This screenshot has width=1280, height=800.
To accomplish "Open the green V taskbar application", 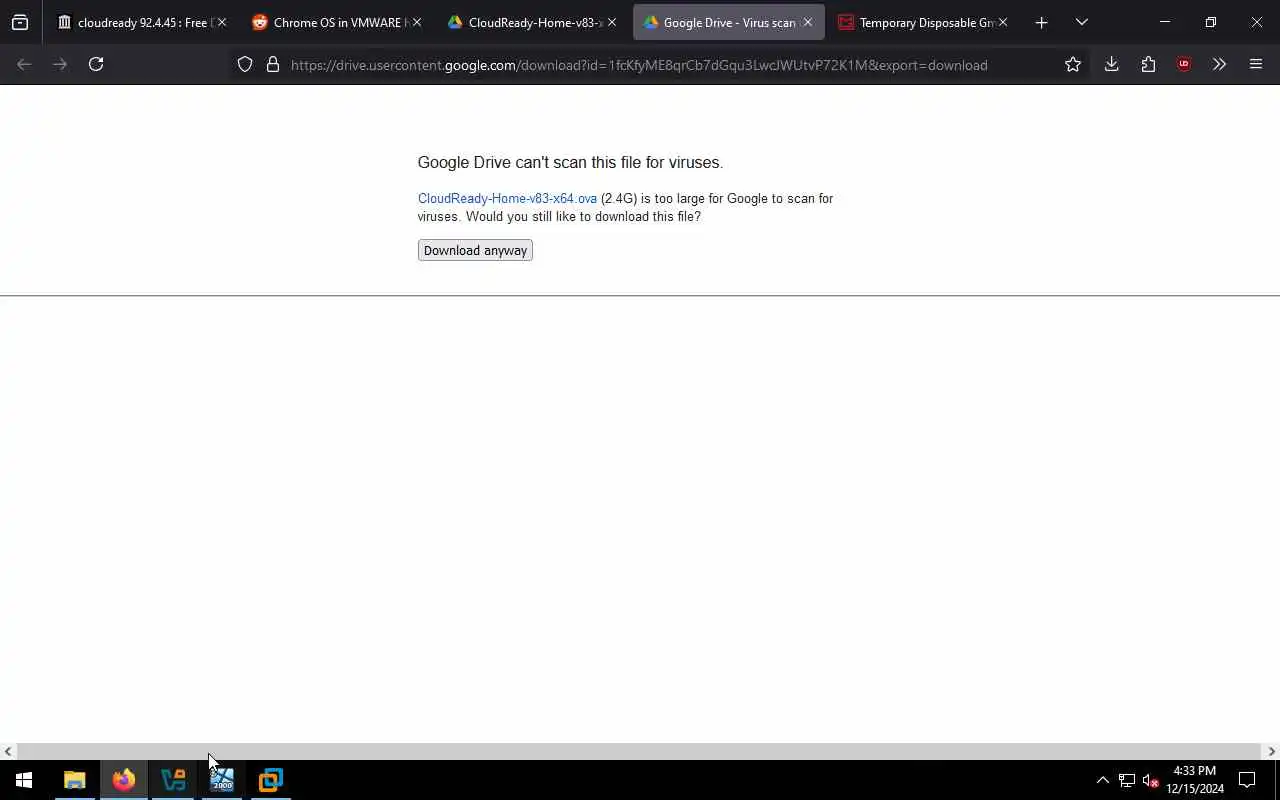I will (173, 780).
